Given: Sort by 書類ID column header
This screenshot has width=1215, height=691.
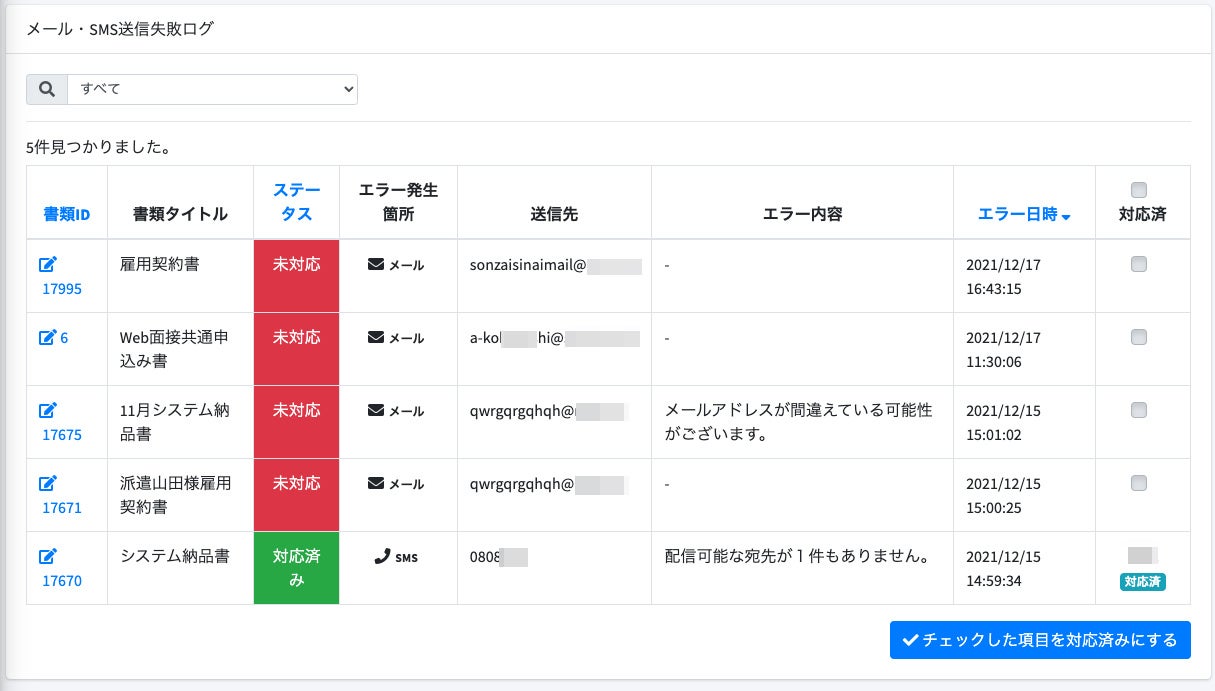Looking at the screenshot, I should tap(67, 214).
